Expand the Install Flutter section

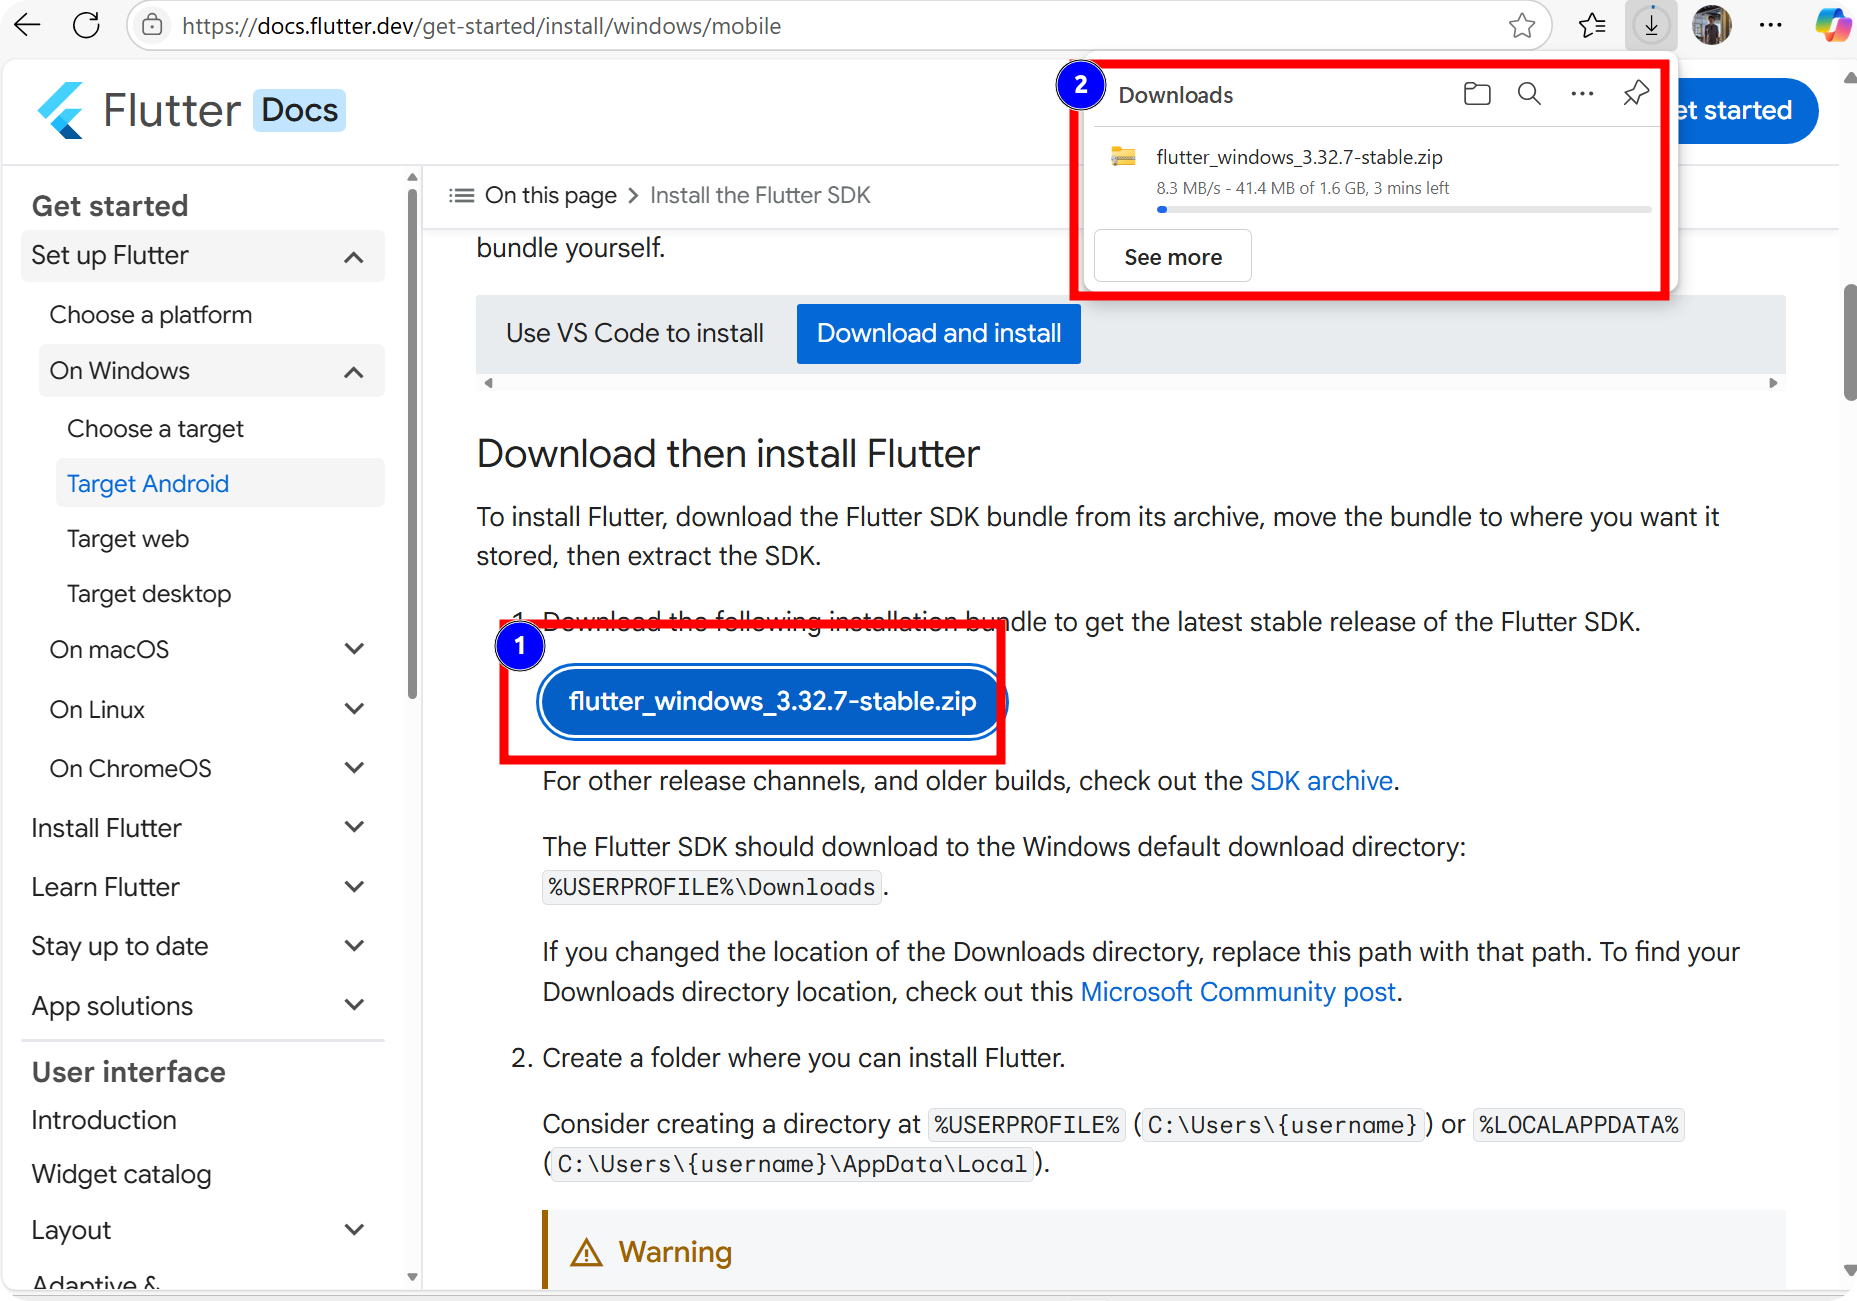tap(354, 827)
